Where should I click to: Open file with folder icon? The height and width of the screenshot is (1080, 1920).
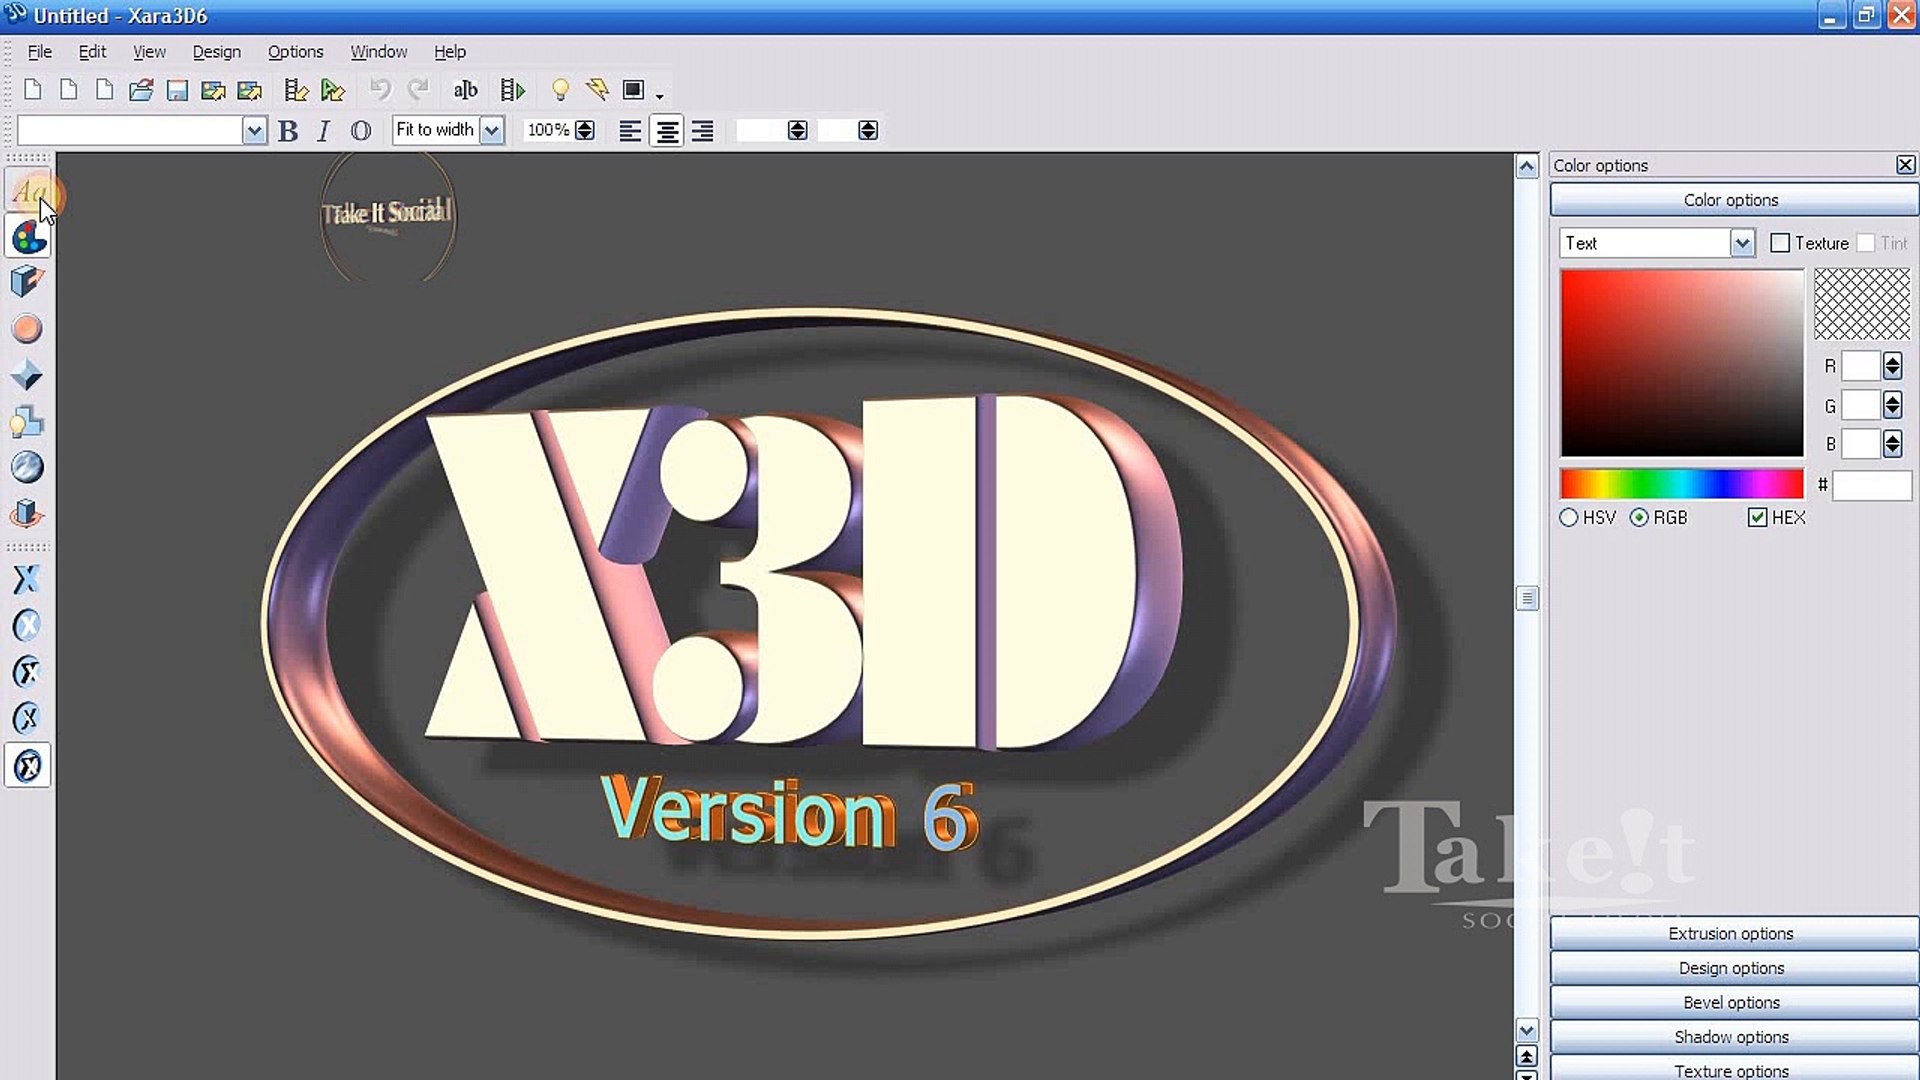141,91
